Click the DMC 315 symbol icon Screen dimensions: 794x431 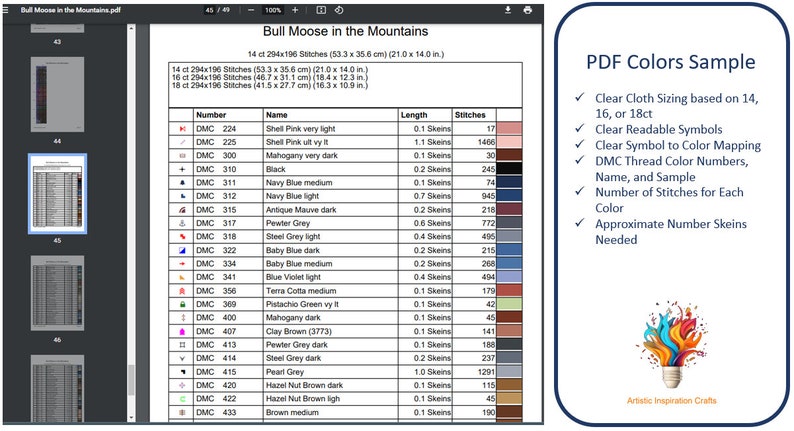click(182, 210)
